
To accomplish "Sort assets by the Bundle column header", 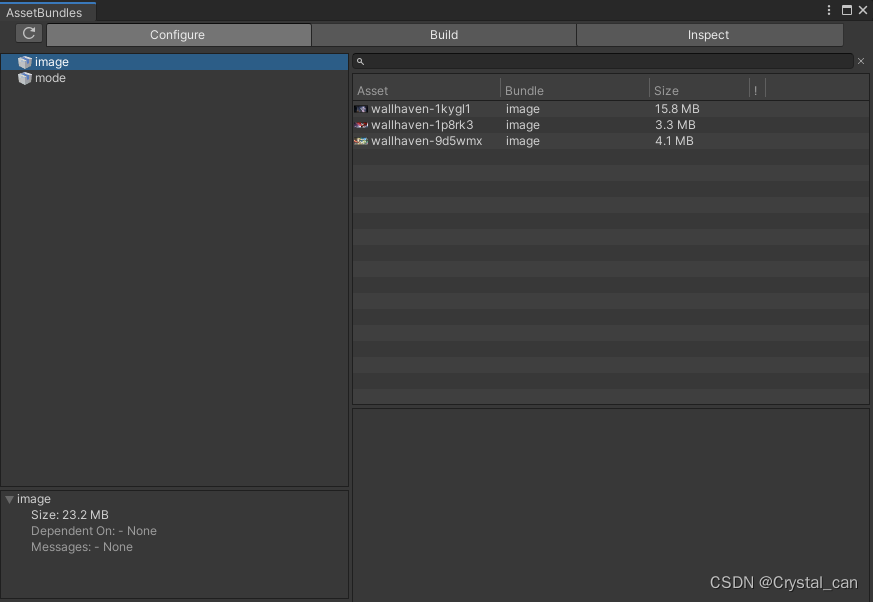I will 522,90.
